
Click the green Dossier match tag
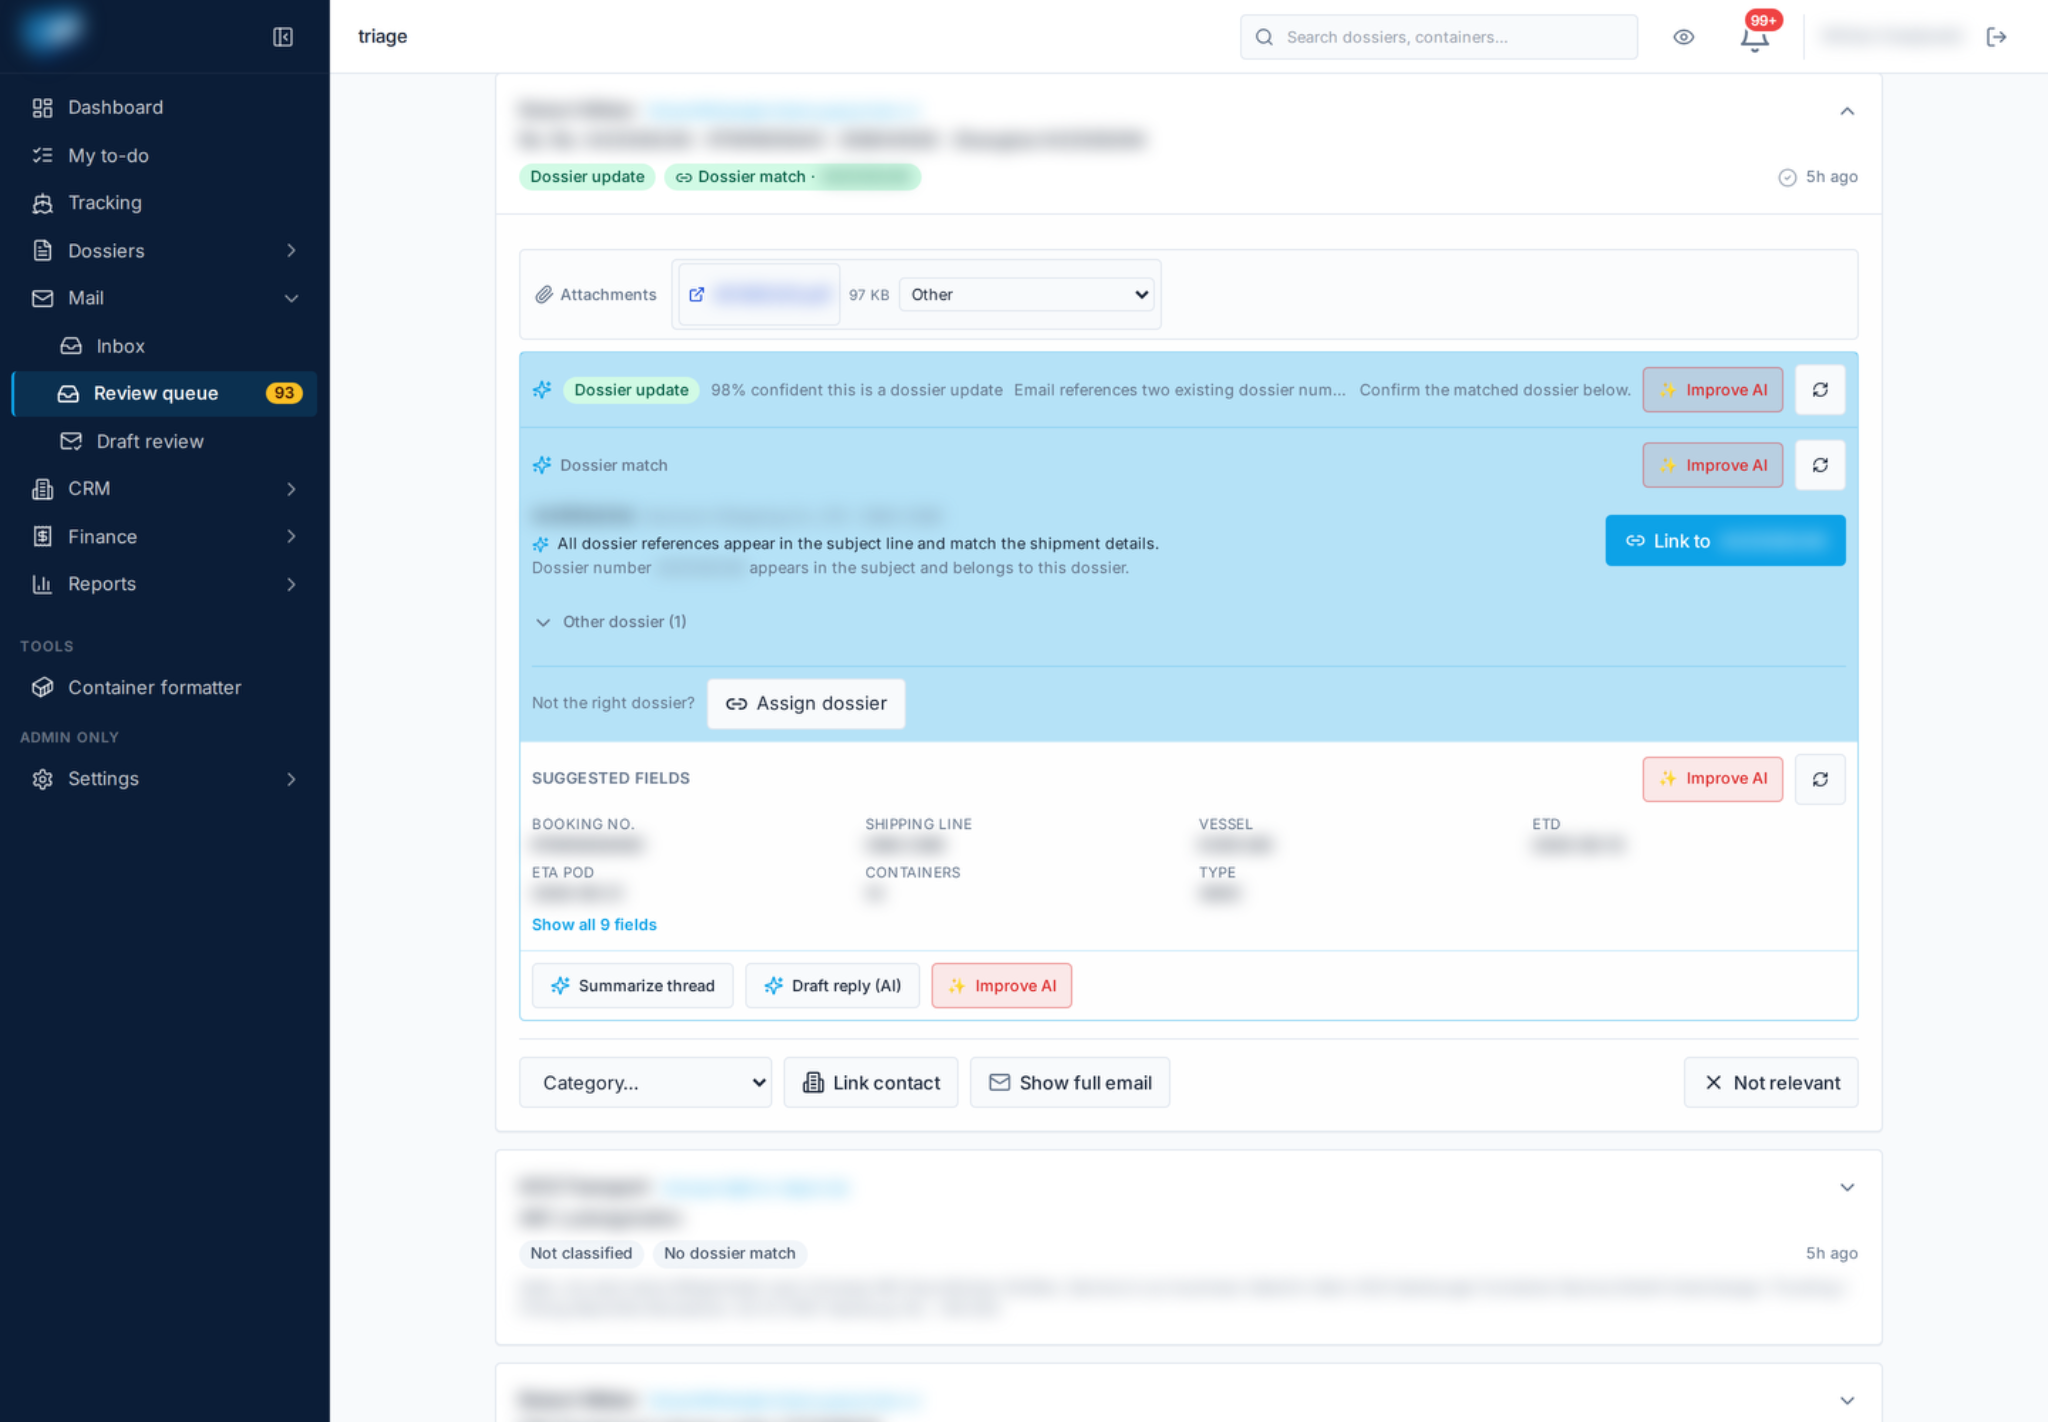click(x=792, y=177)
